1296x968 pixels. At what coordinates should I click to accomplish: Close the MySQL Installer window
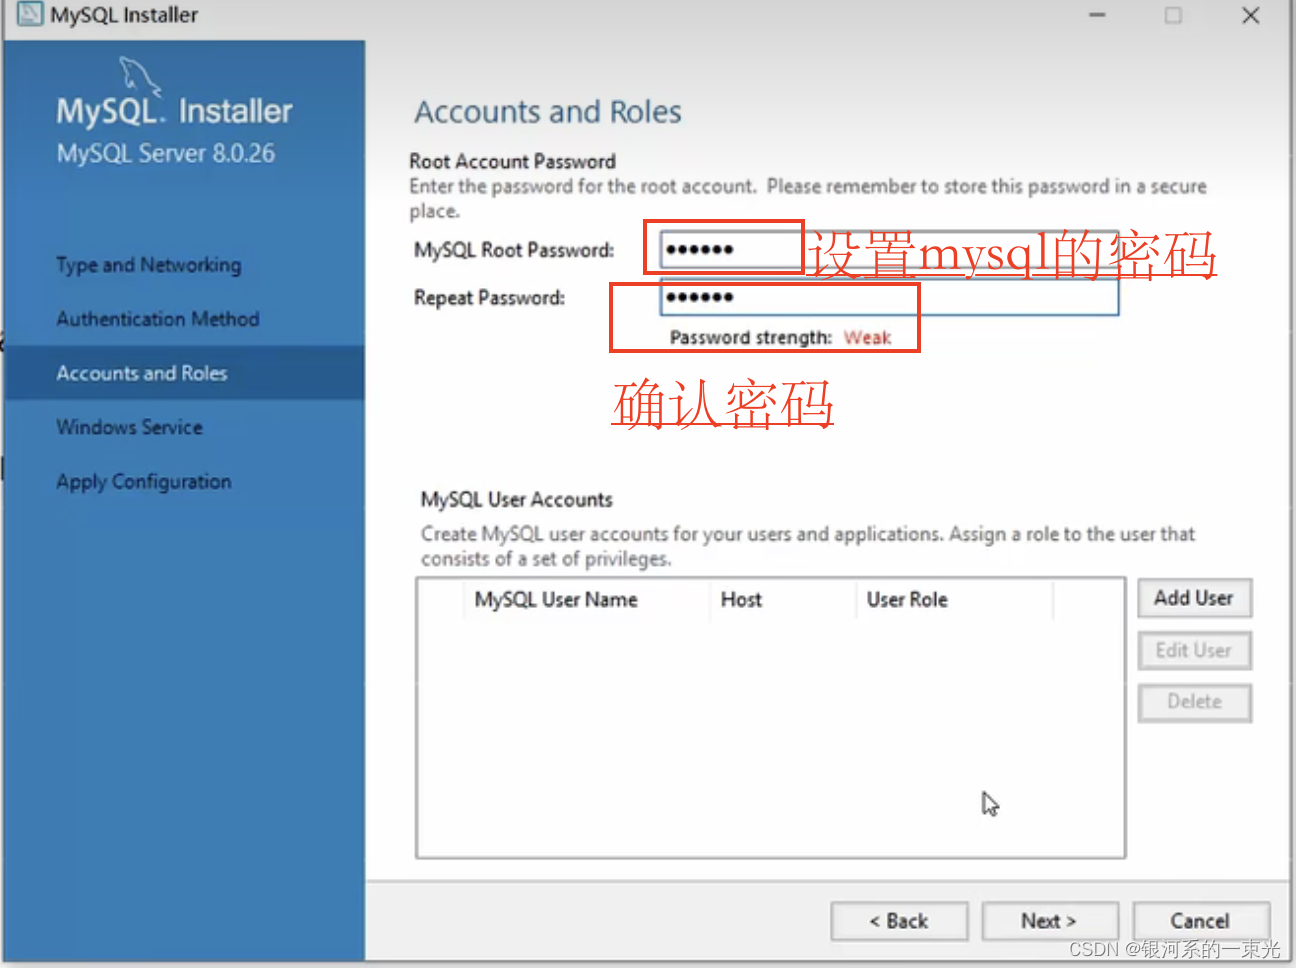click(x=1251, y=15)
